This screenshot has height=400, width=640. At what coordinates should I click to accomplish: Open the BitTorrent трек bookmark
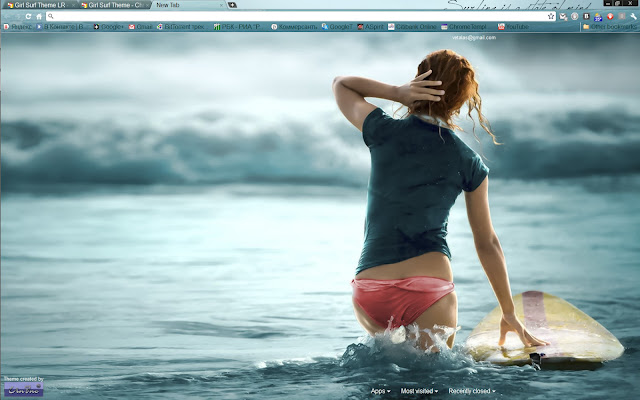tap(181, 27)
